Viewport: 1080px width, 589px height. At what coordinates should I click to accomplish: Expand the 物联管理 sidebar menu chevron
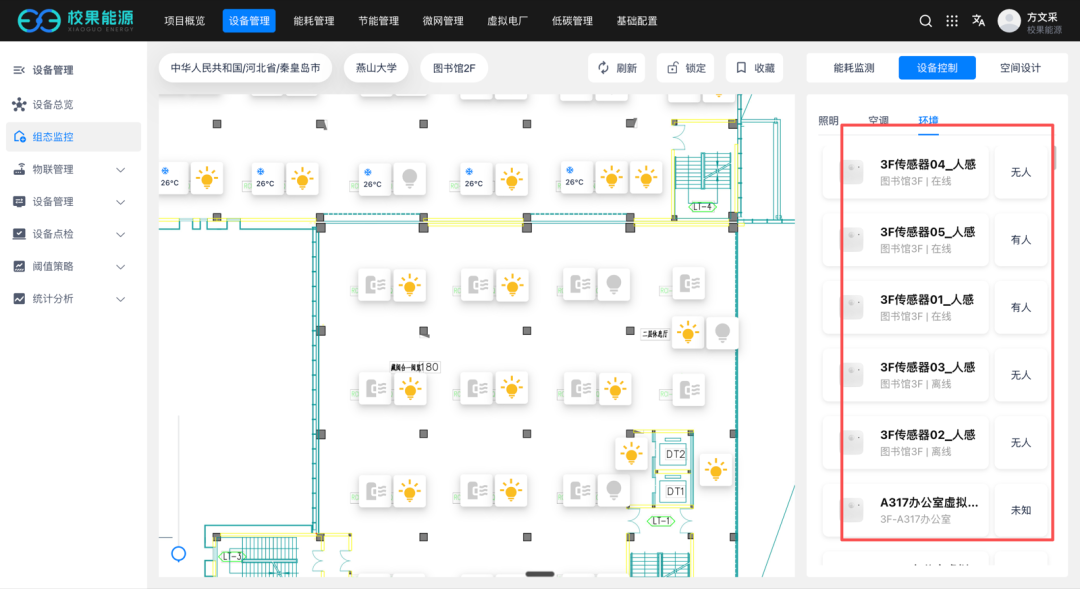[121, 169]
